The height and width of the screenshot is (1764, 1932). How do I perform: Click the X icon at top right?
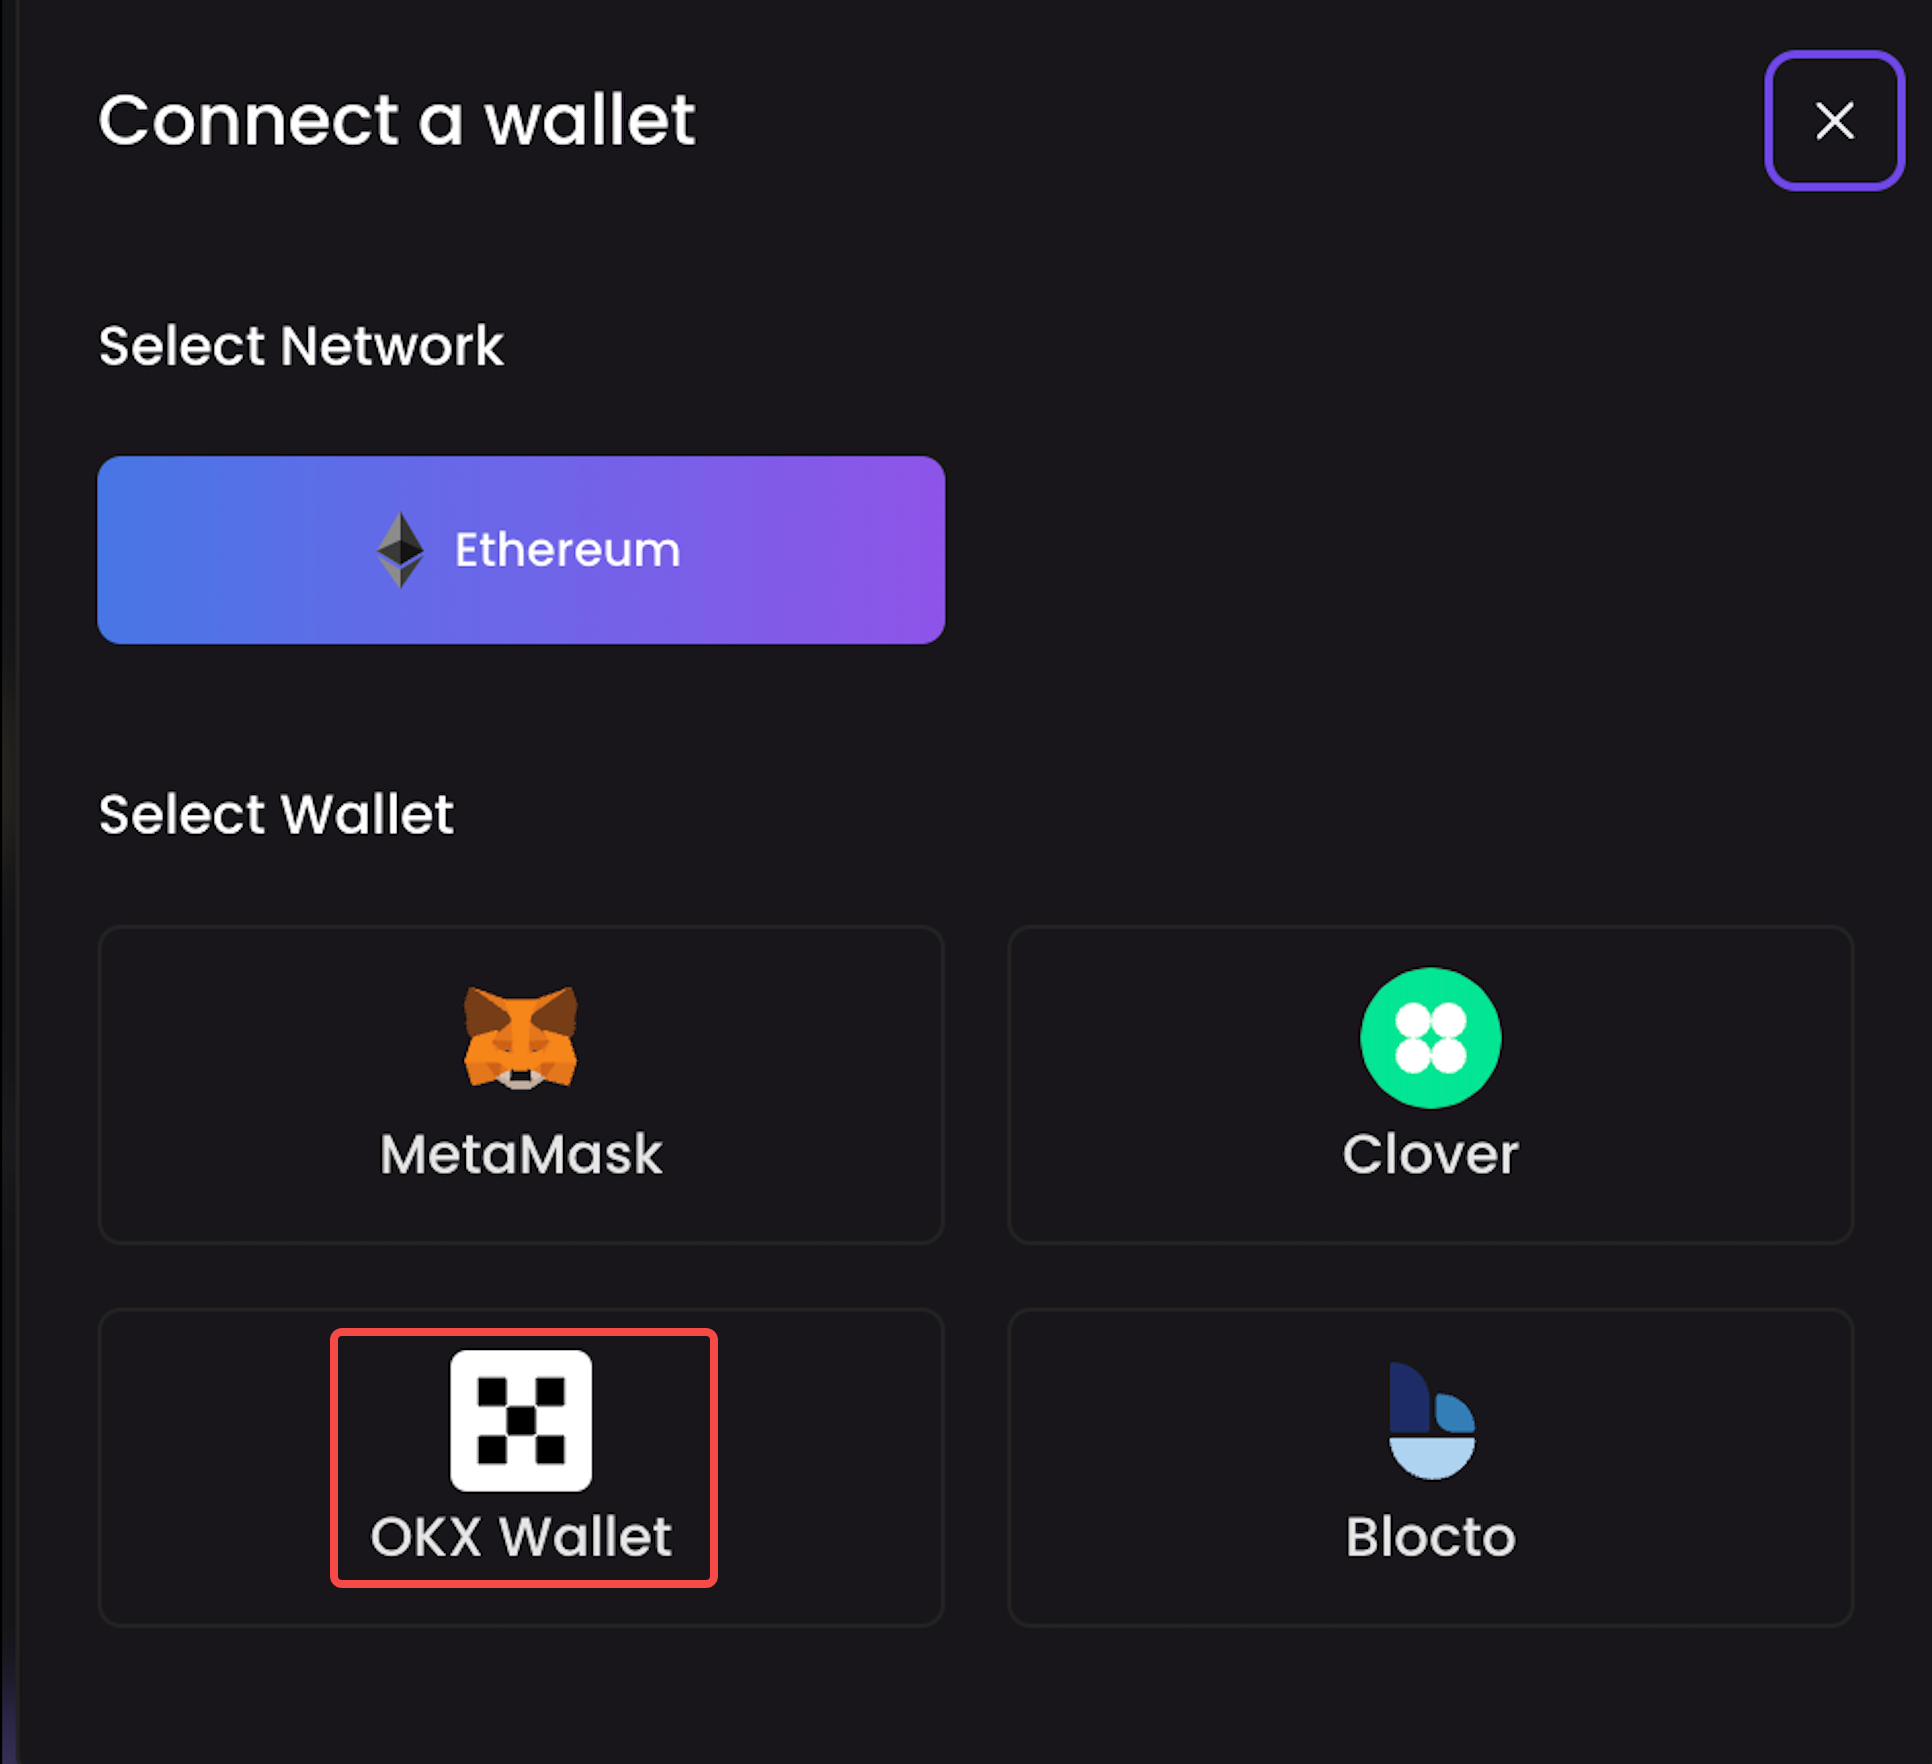coord(1834,120)
